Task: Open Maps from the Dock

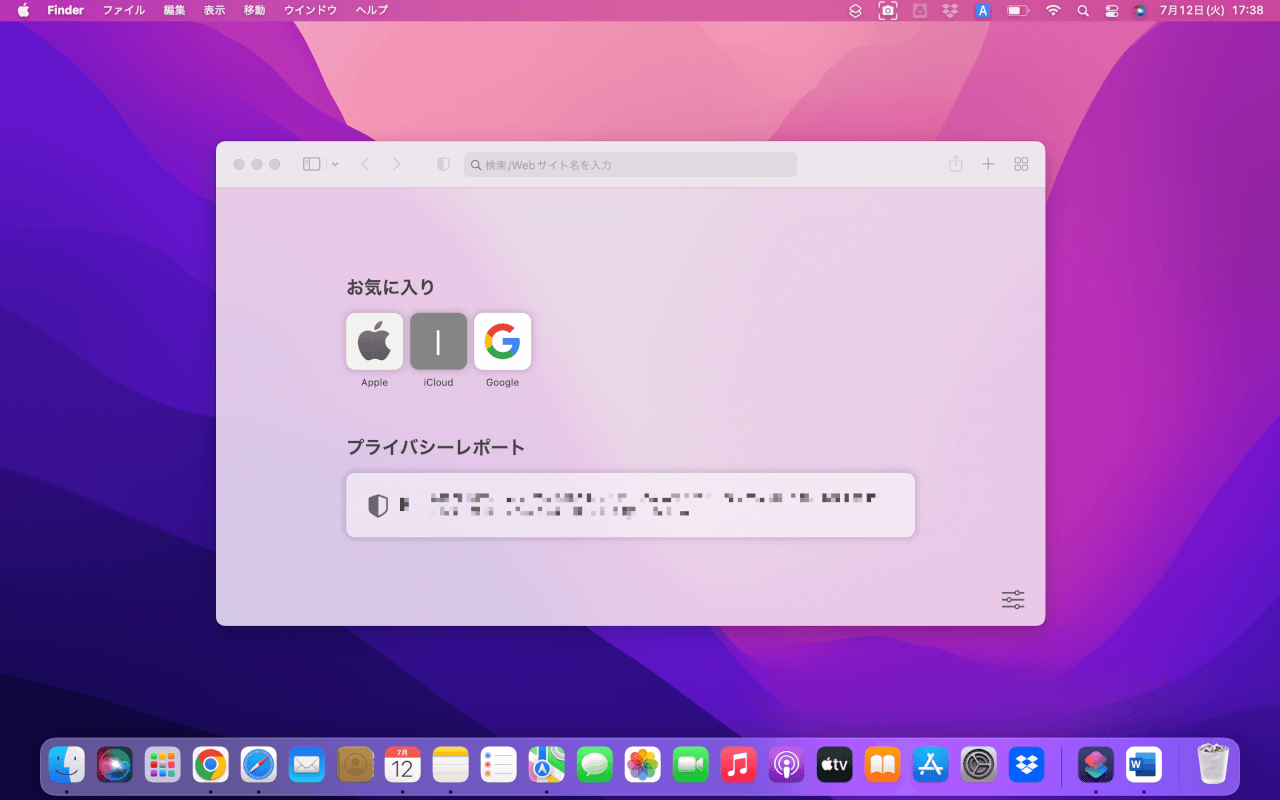Action: point(547,765)
